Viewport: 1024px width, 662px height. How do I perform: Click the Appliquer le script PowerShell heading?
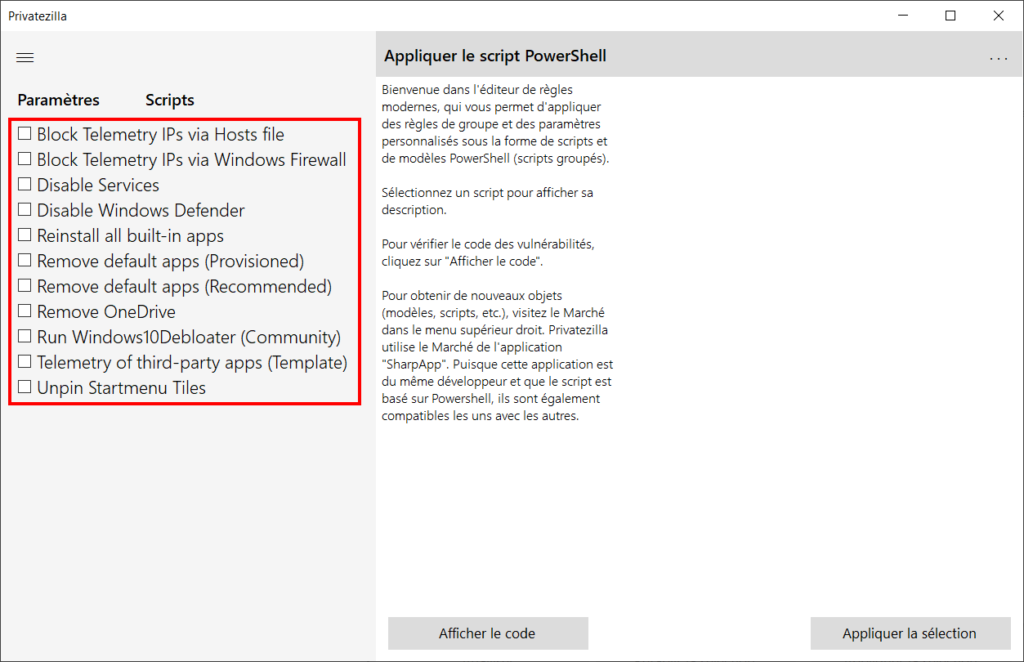pyautogui.click(x=495, y=56)
